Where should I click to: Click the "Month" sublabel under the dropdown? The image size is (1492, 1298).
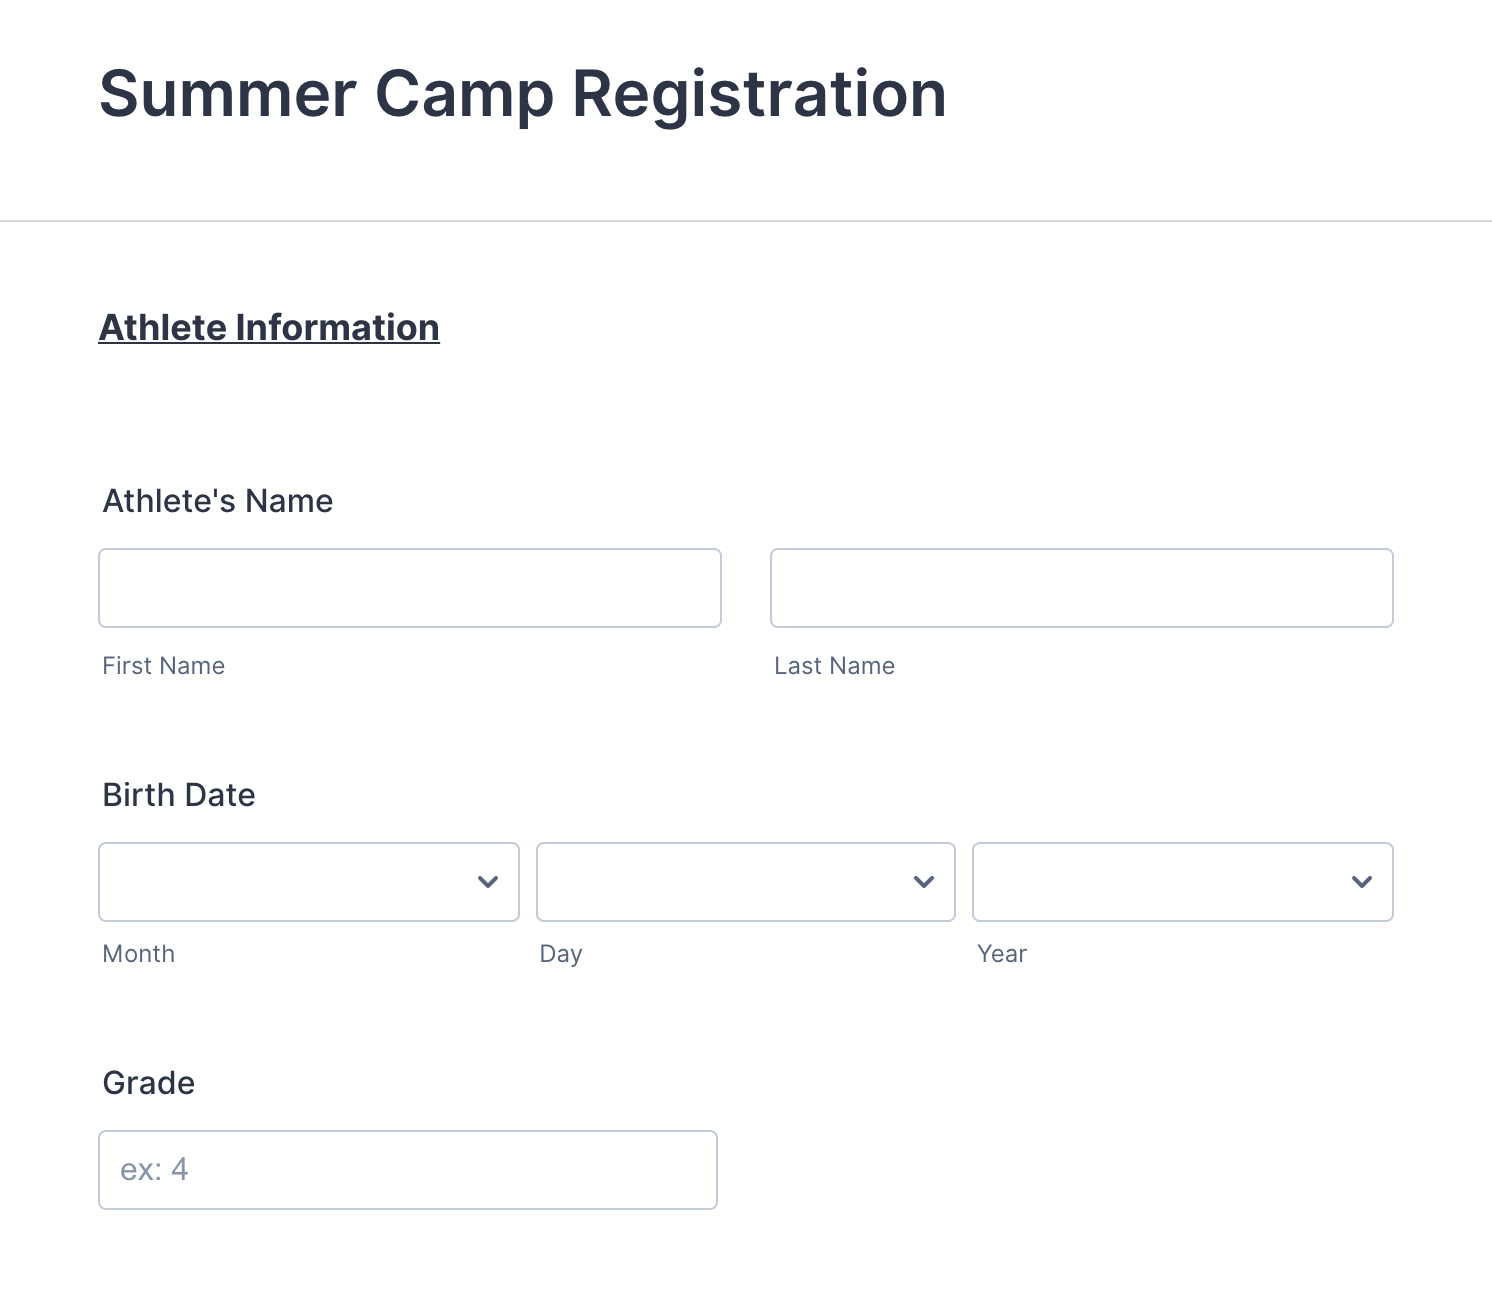[139, 954]
